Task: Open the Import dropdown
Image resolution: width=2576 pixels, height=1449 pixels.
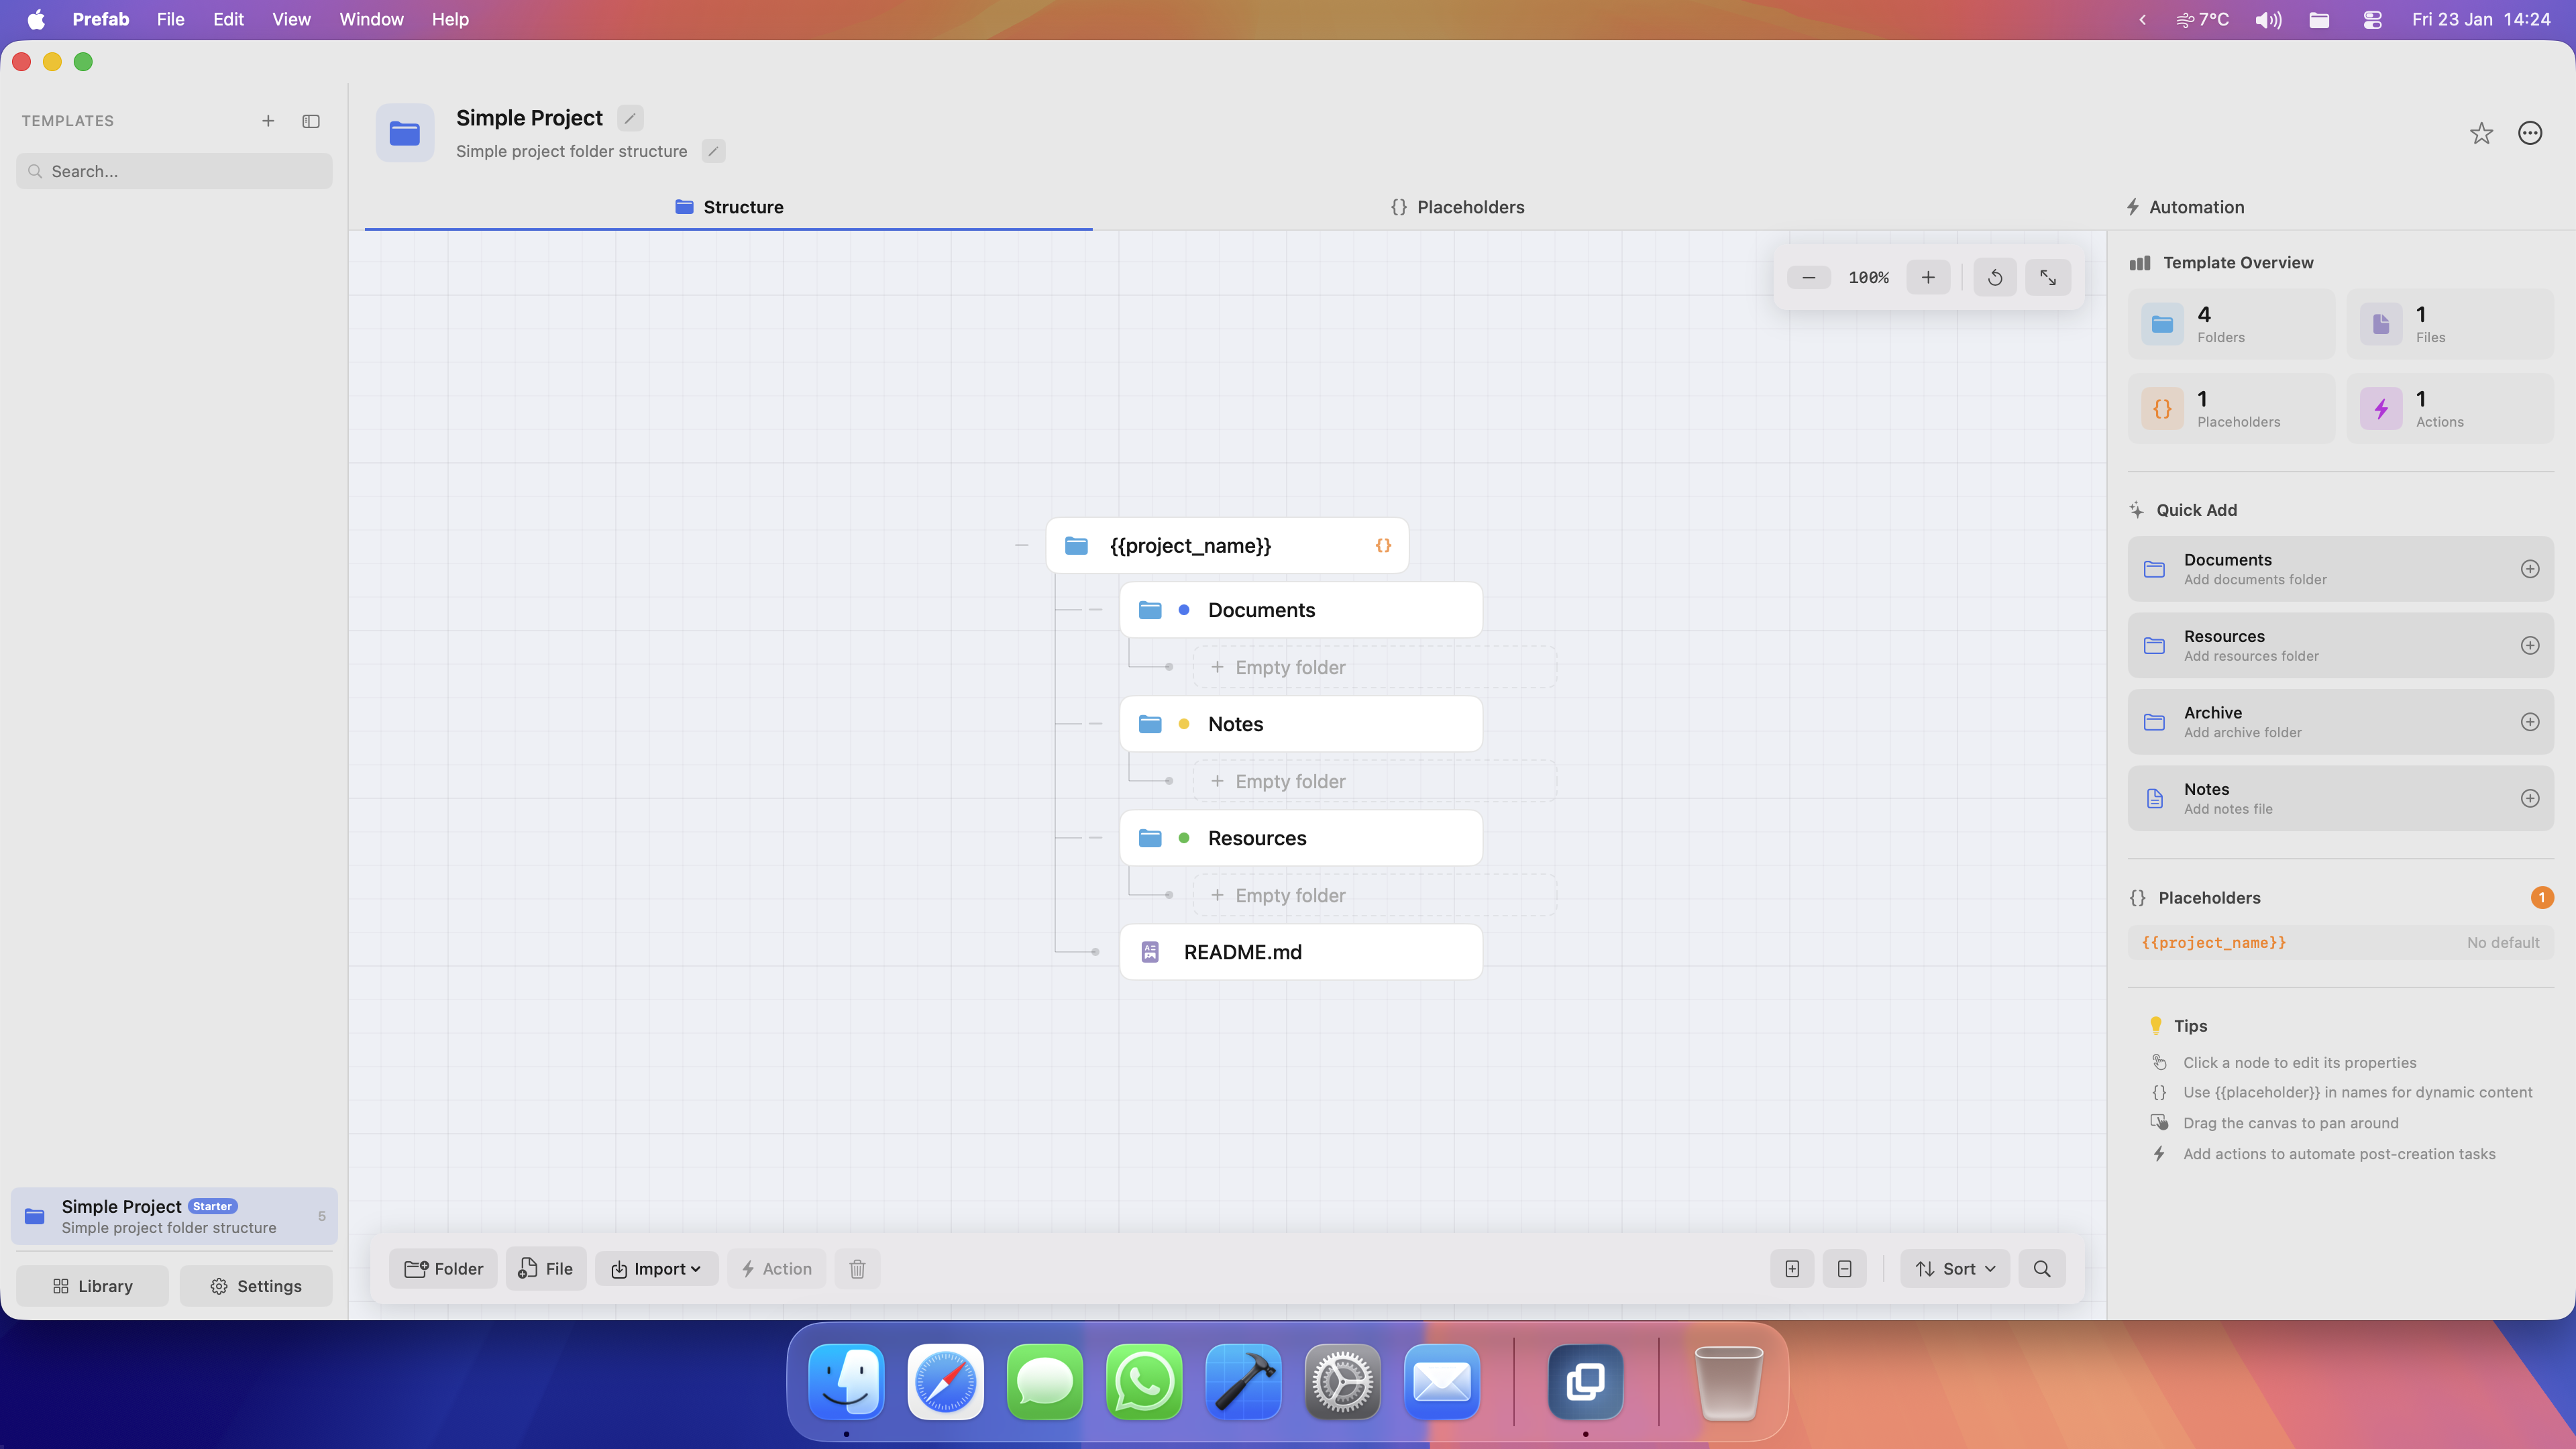Action: [x=656, y=1268]
